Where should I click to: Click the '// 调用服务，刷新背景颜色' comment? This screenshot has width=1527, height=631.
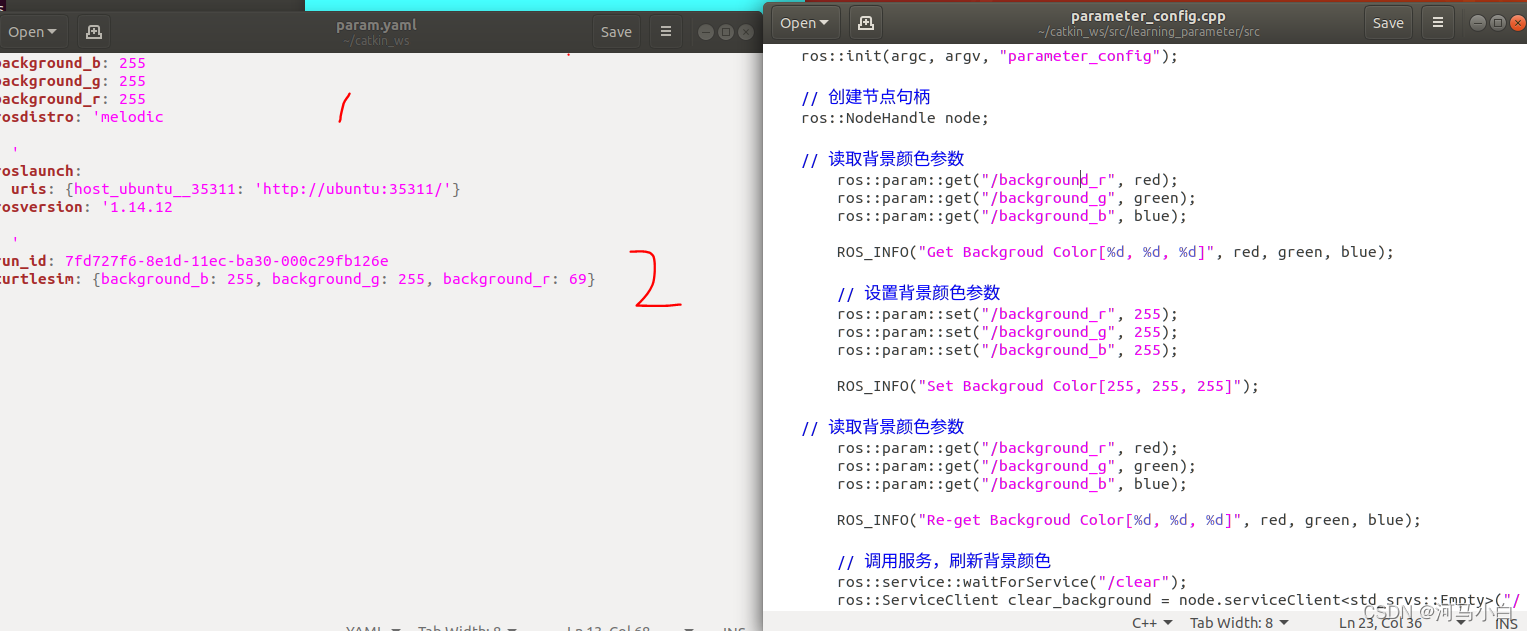click(944, 561)
